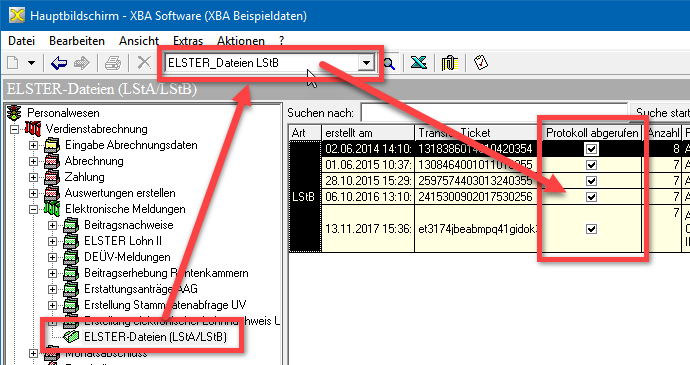Image resolution: width=690 pixels, height=365 pixels.
Task: Click the checklist note toolbar icon
Action: [481, 63]
